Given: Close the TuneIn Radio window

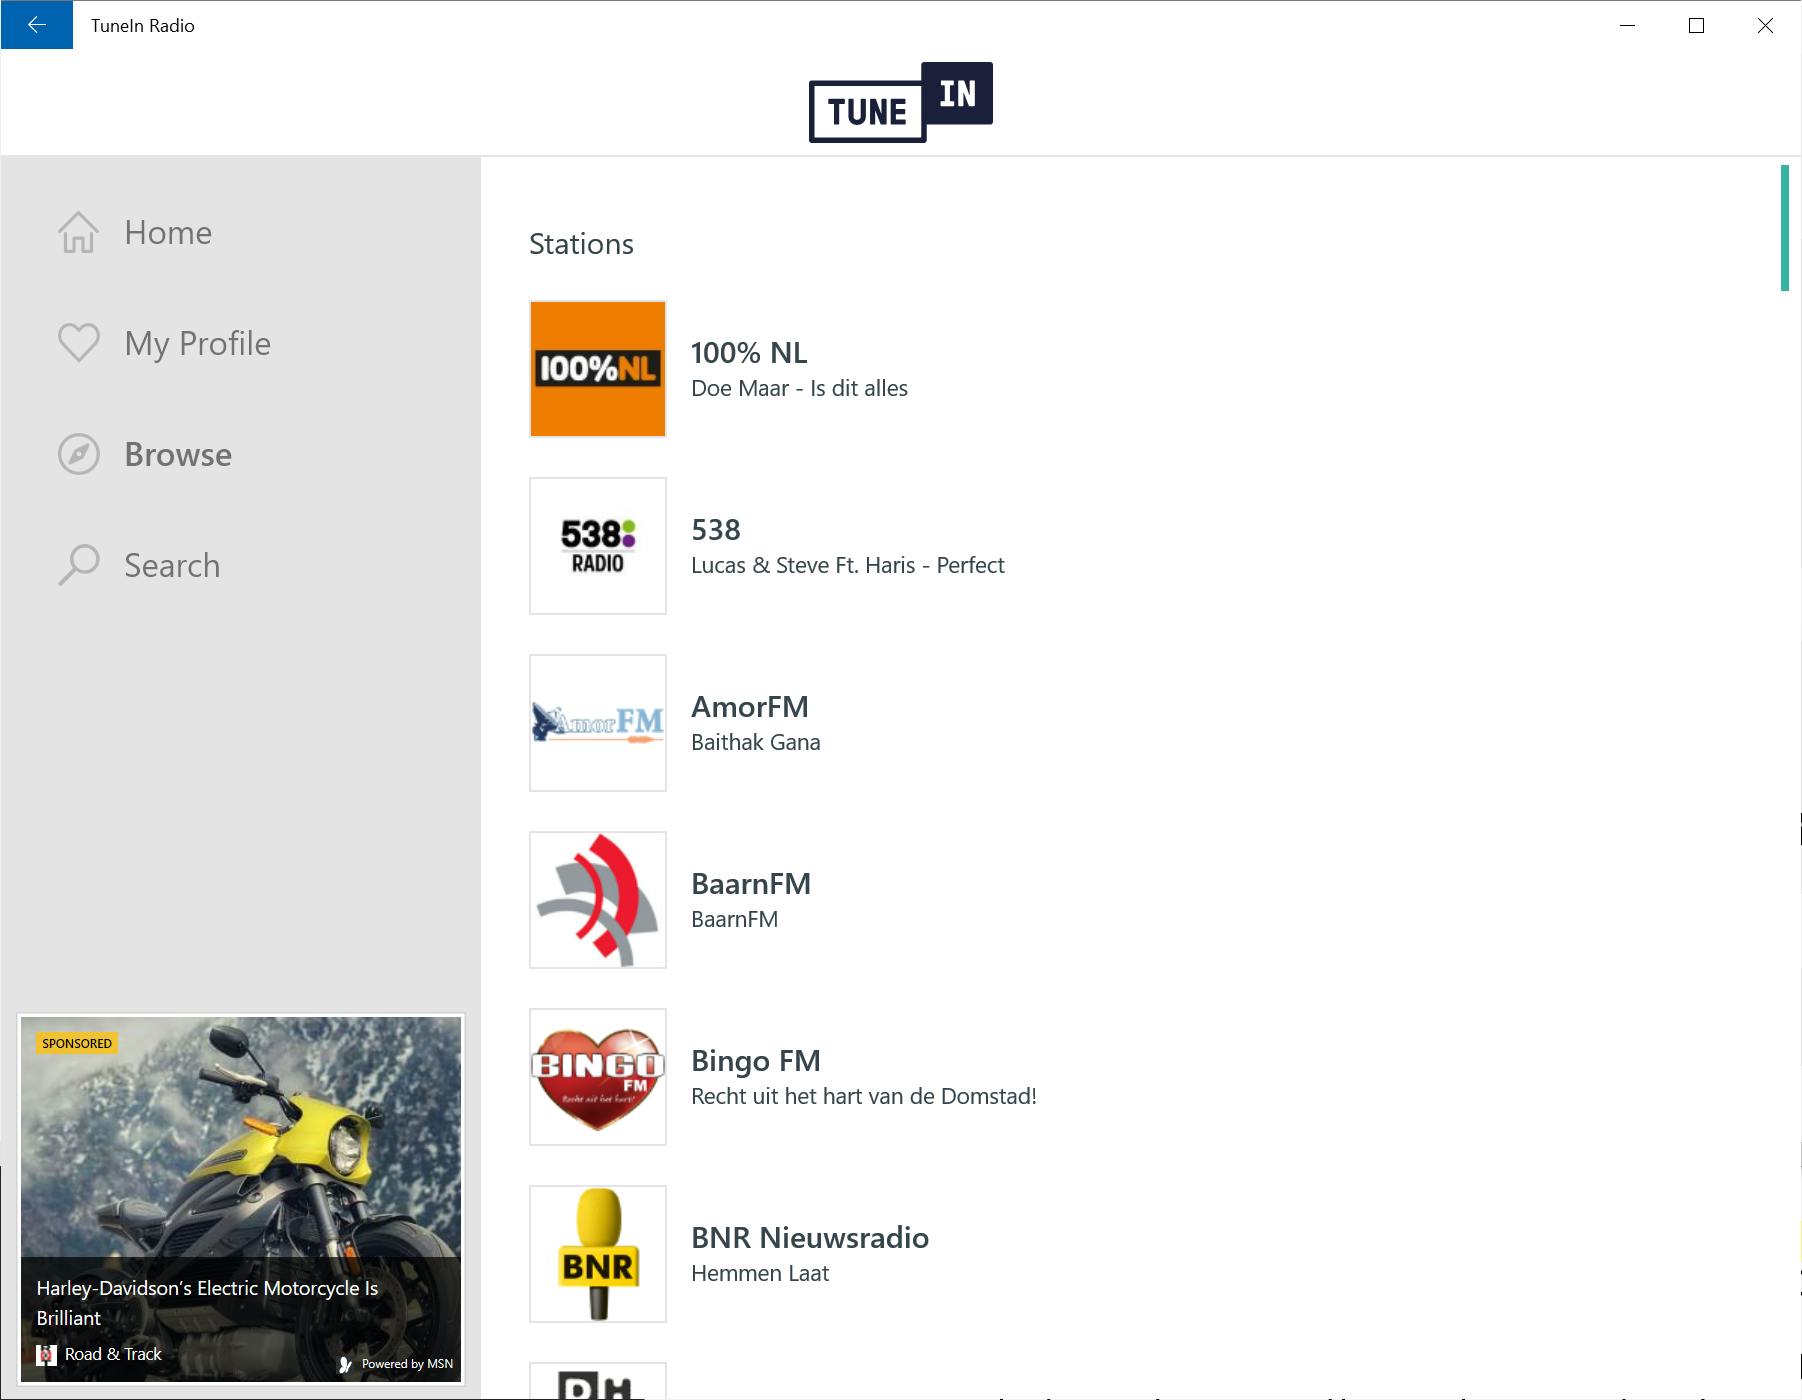Looking at the screenshot, I should [1765, 25].
